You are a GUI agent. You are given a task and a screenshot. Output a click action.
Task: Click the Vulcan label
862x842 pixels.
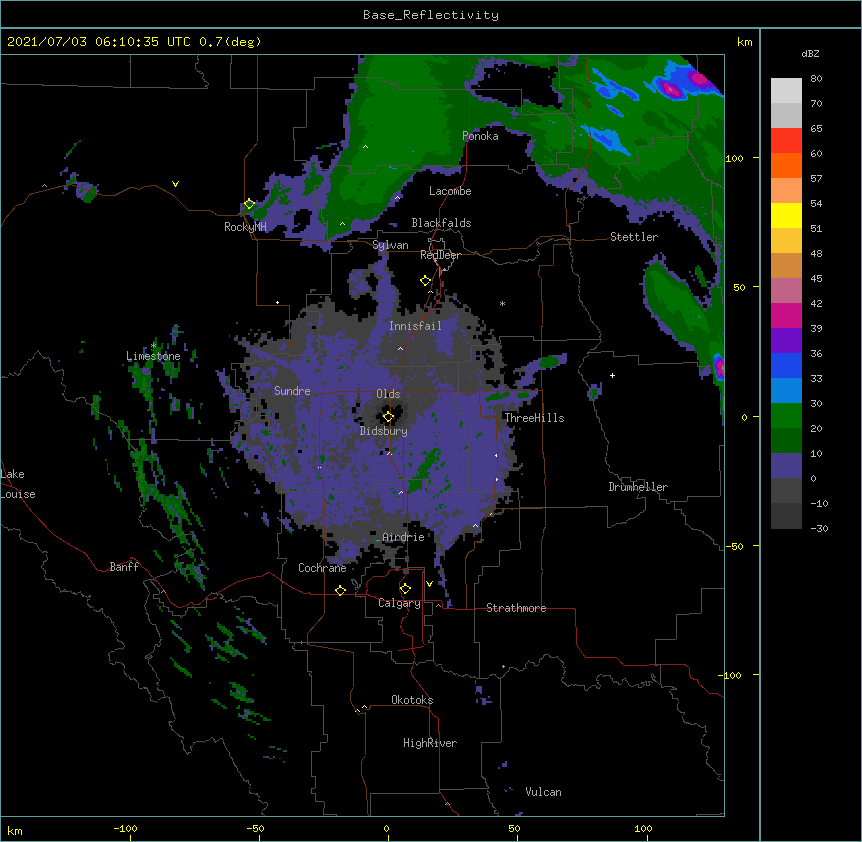tap(543, 792)
